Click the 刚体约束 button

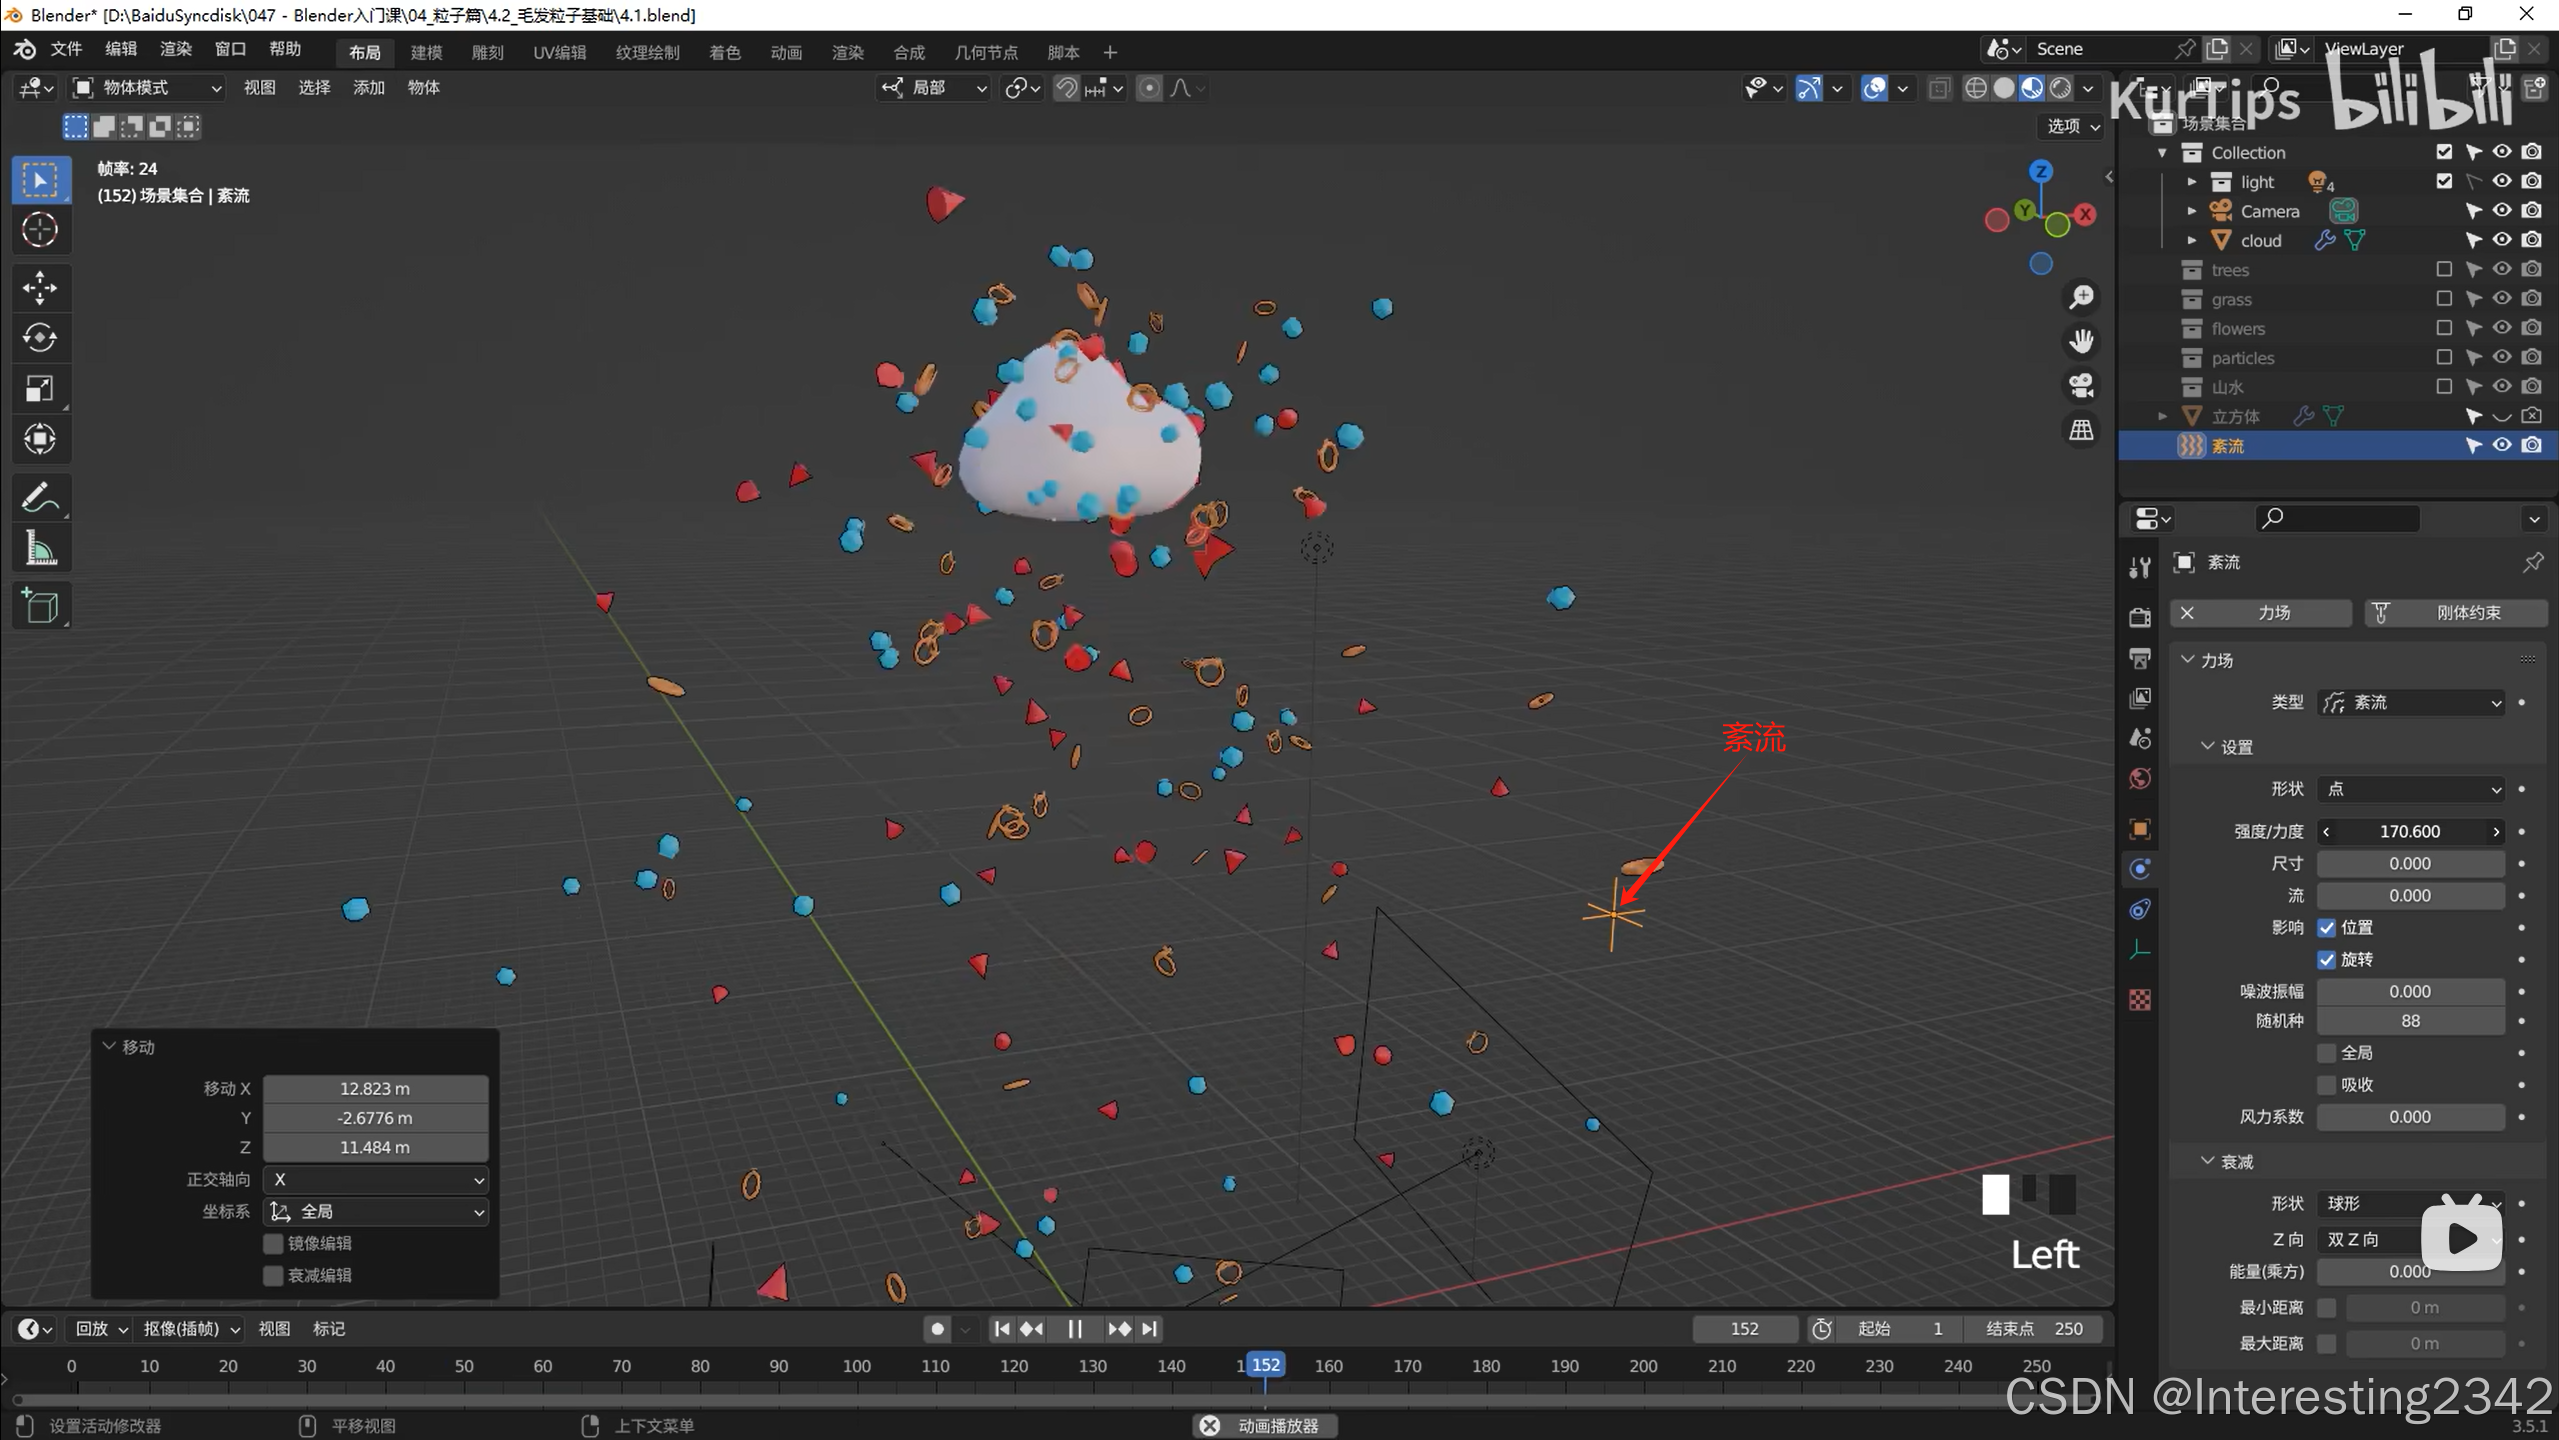point(2456,613)
